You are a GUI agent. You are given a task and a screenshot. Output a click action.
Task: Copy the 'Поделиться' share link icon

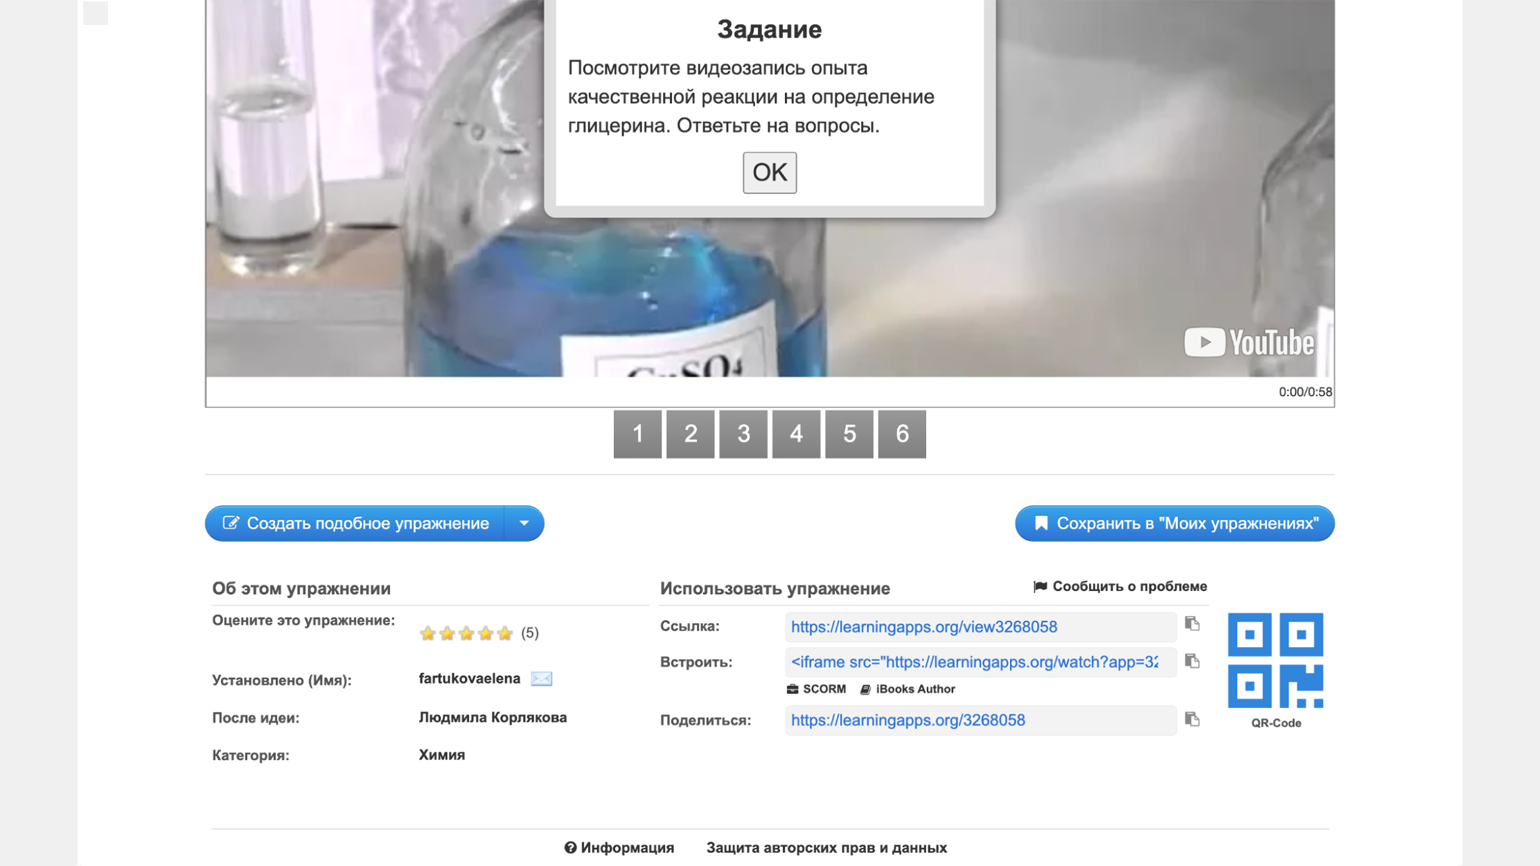click(1192, 719)
